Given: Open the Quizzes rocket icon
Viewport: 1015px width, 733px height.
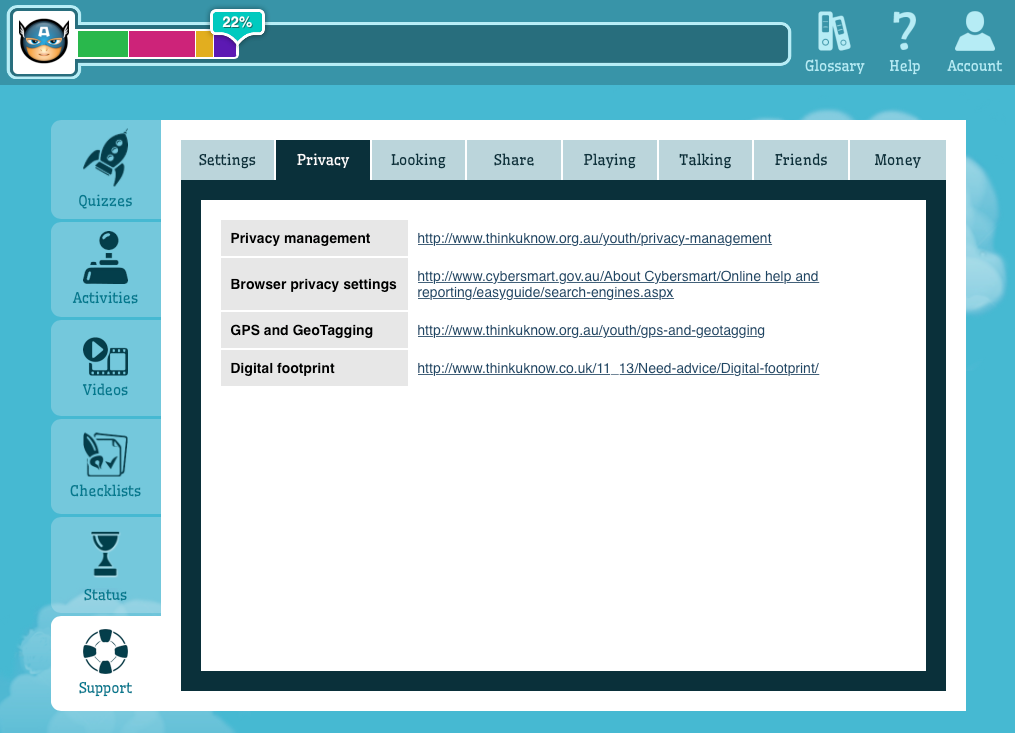Looking at the screenshot, I should 105,157.
